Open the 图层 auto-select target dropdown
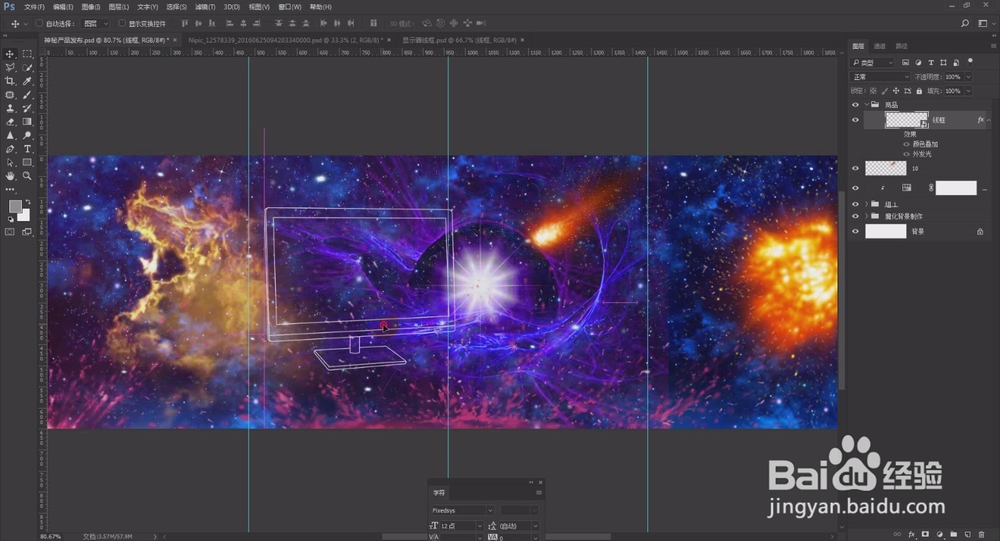The height and width of the screenshot is (541, 1000). click(96, 24)
